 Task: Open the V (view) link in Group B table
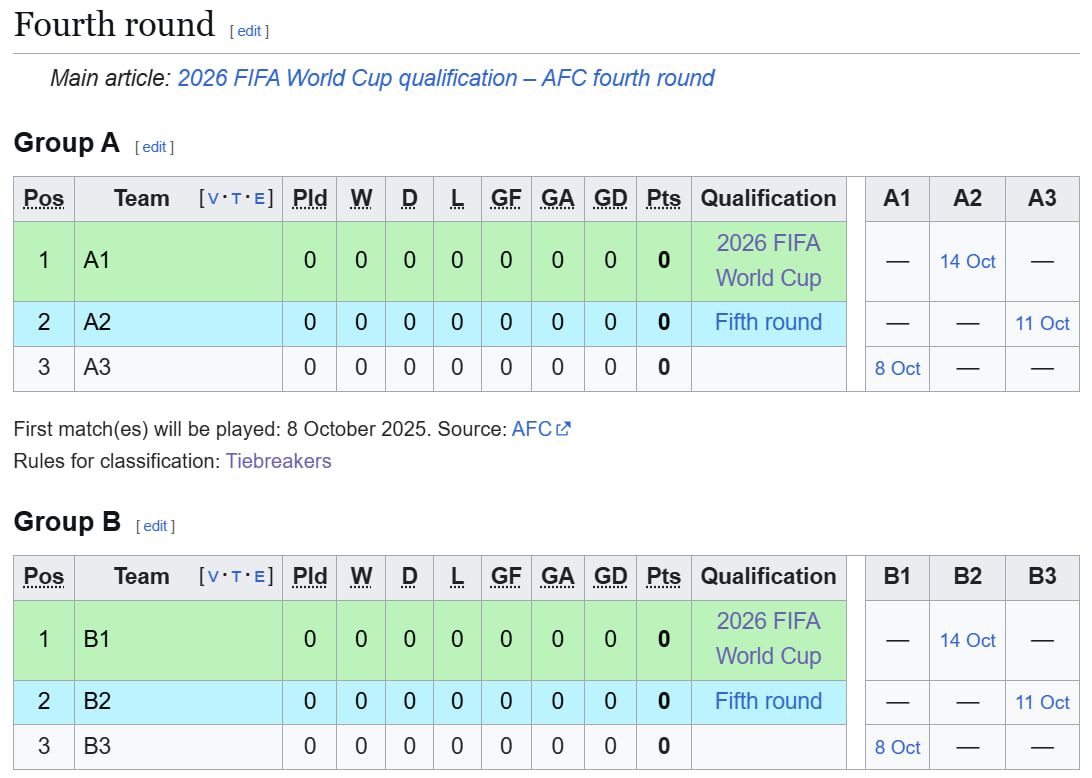(x=213, y=577)
